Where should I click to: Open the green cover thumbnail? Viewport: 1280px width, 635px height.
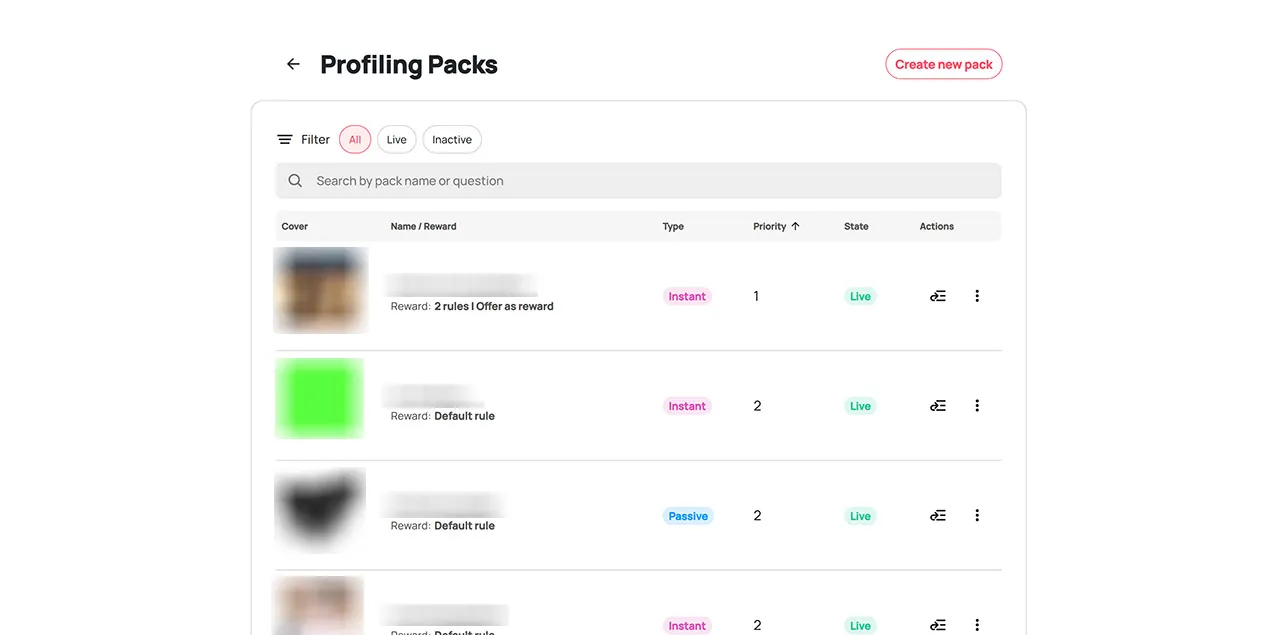[319, 398]
